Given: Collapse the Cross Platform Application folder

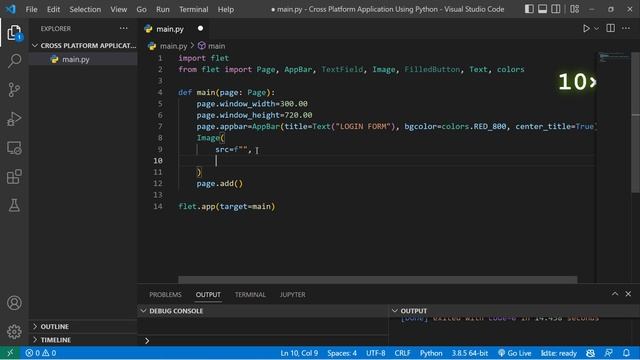Looking at the screenshot, I should [83, 45].
